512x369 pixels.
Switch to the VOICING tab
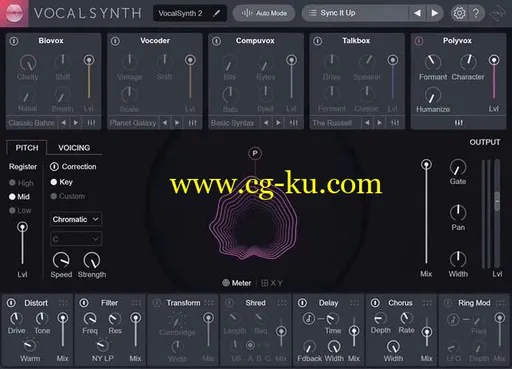pyautogui.click(x=74, y=148)
